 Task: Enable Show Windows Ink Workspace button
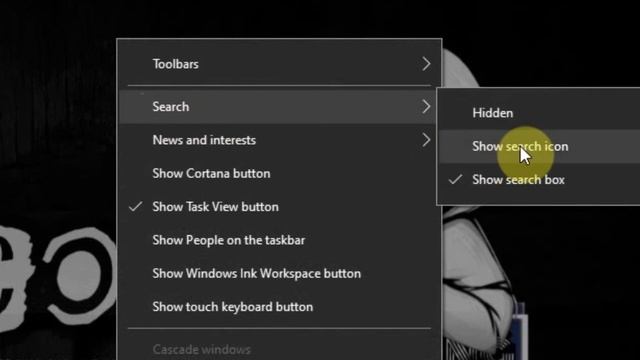click(279, 273)
